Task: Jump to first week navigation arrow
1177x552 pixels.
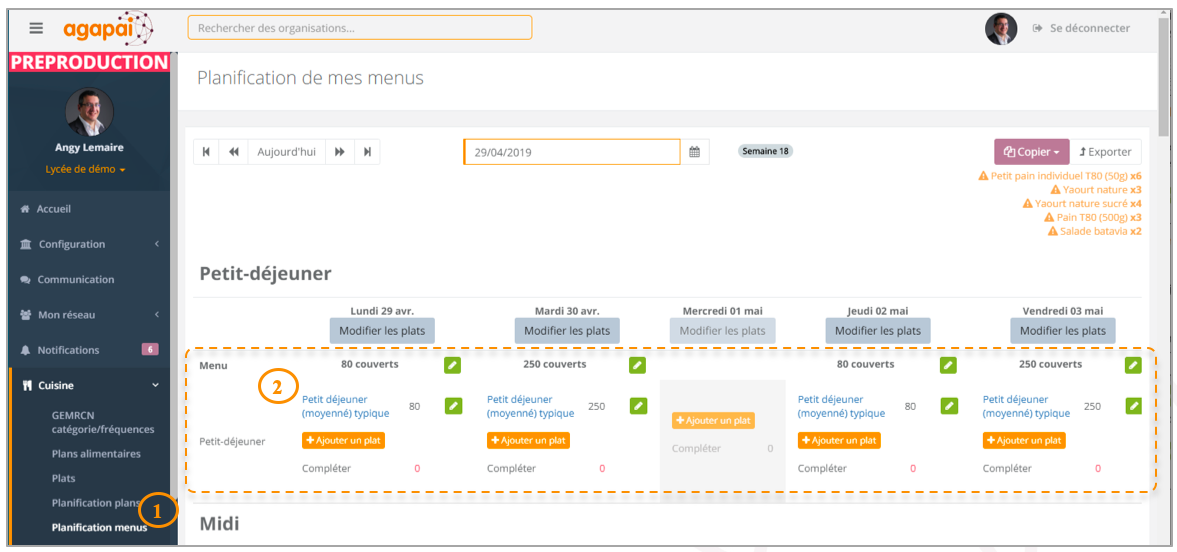Action: click(206, 152)
